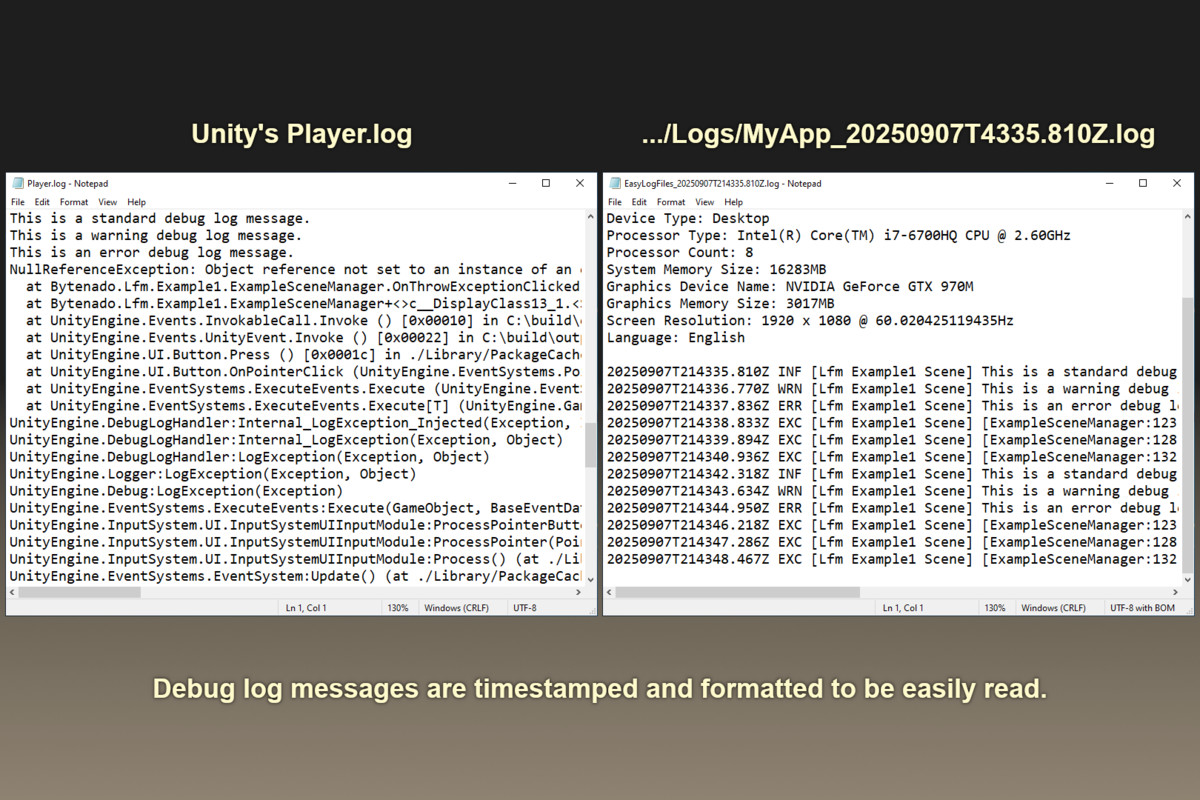Open View menu in EasyLogFiles window
The height and width of the screenshot is (800, 1200).
705,202
